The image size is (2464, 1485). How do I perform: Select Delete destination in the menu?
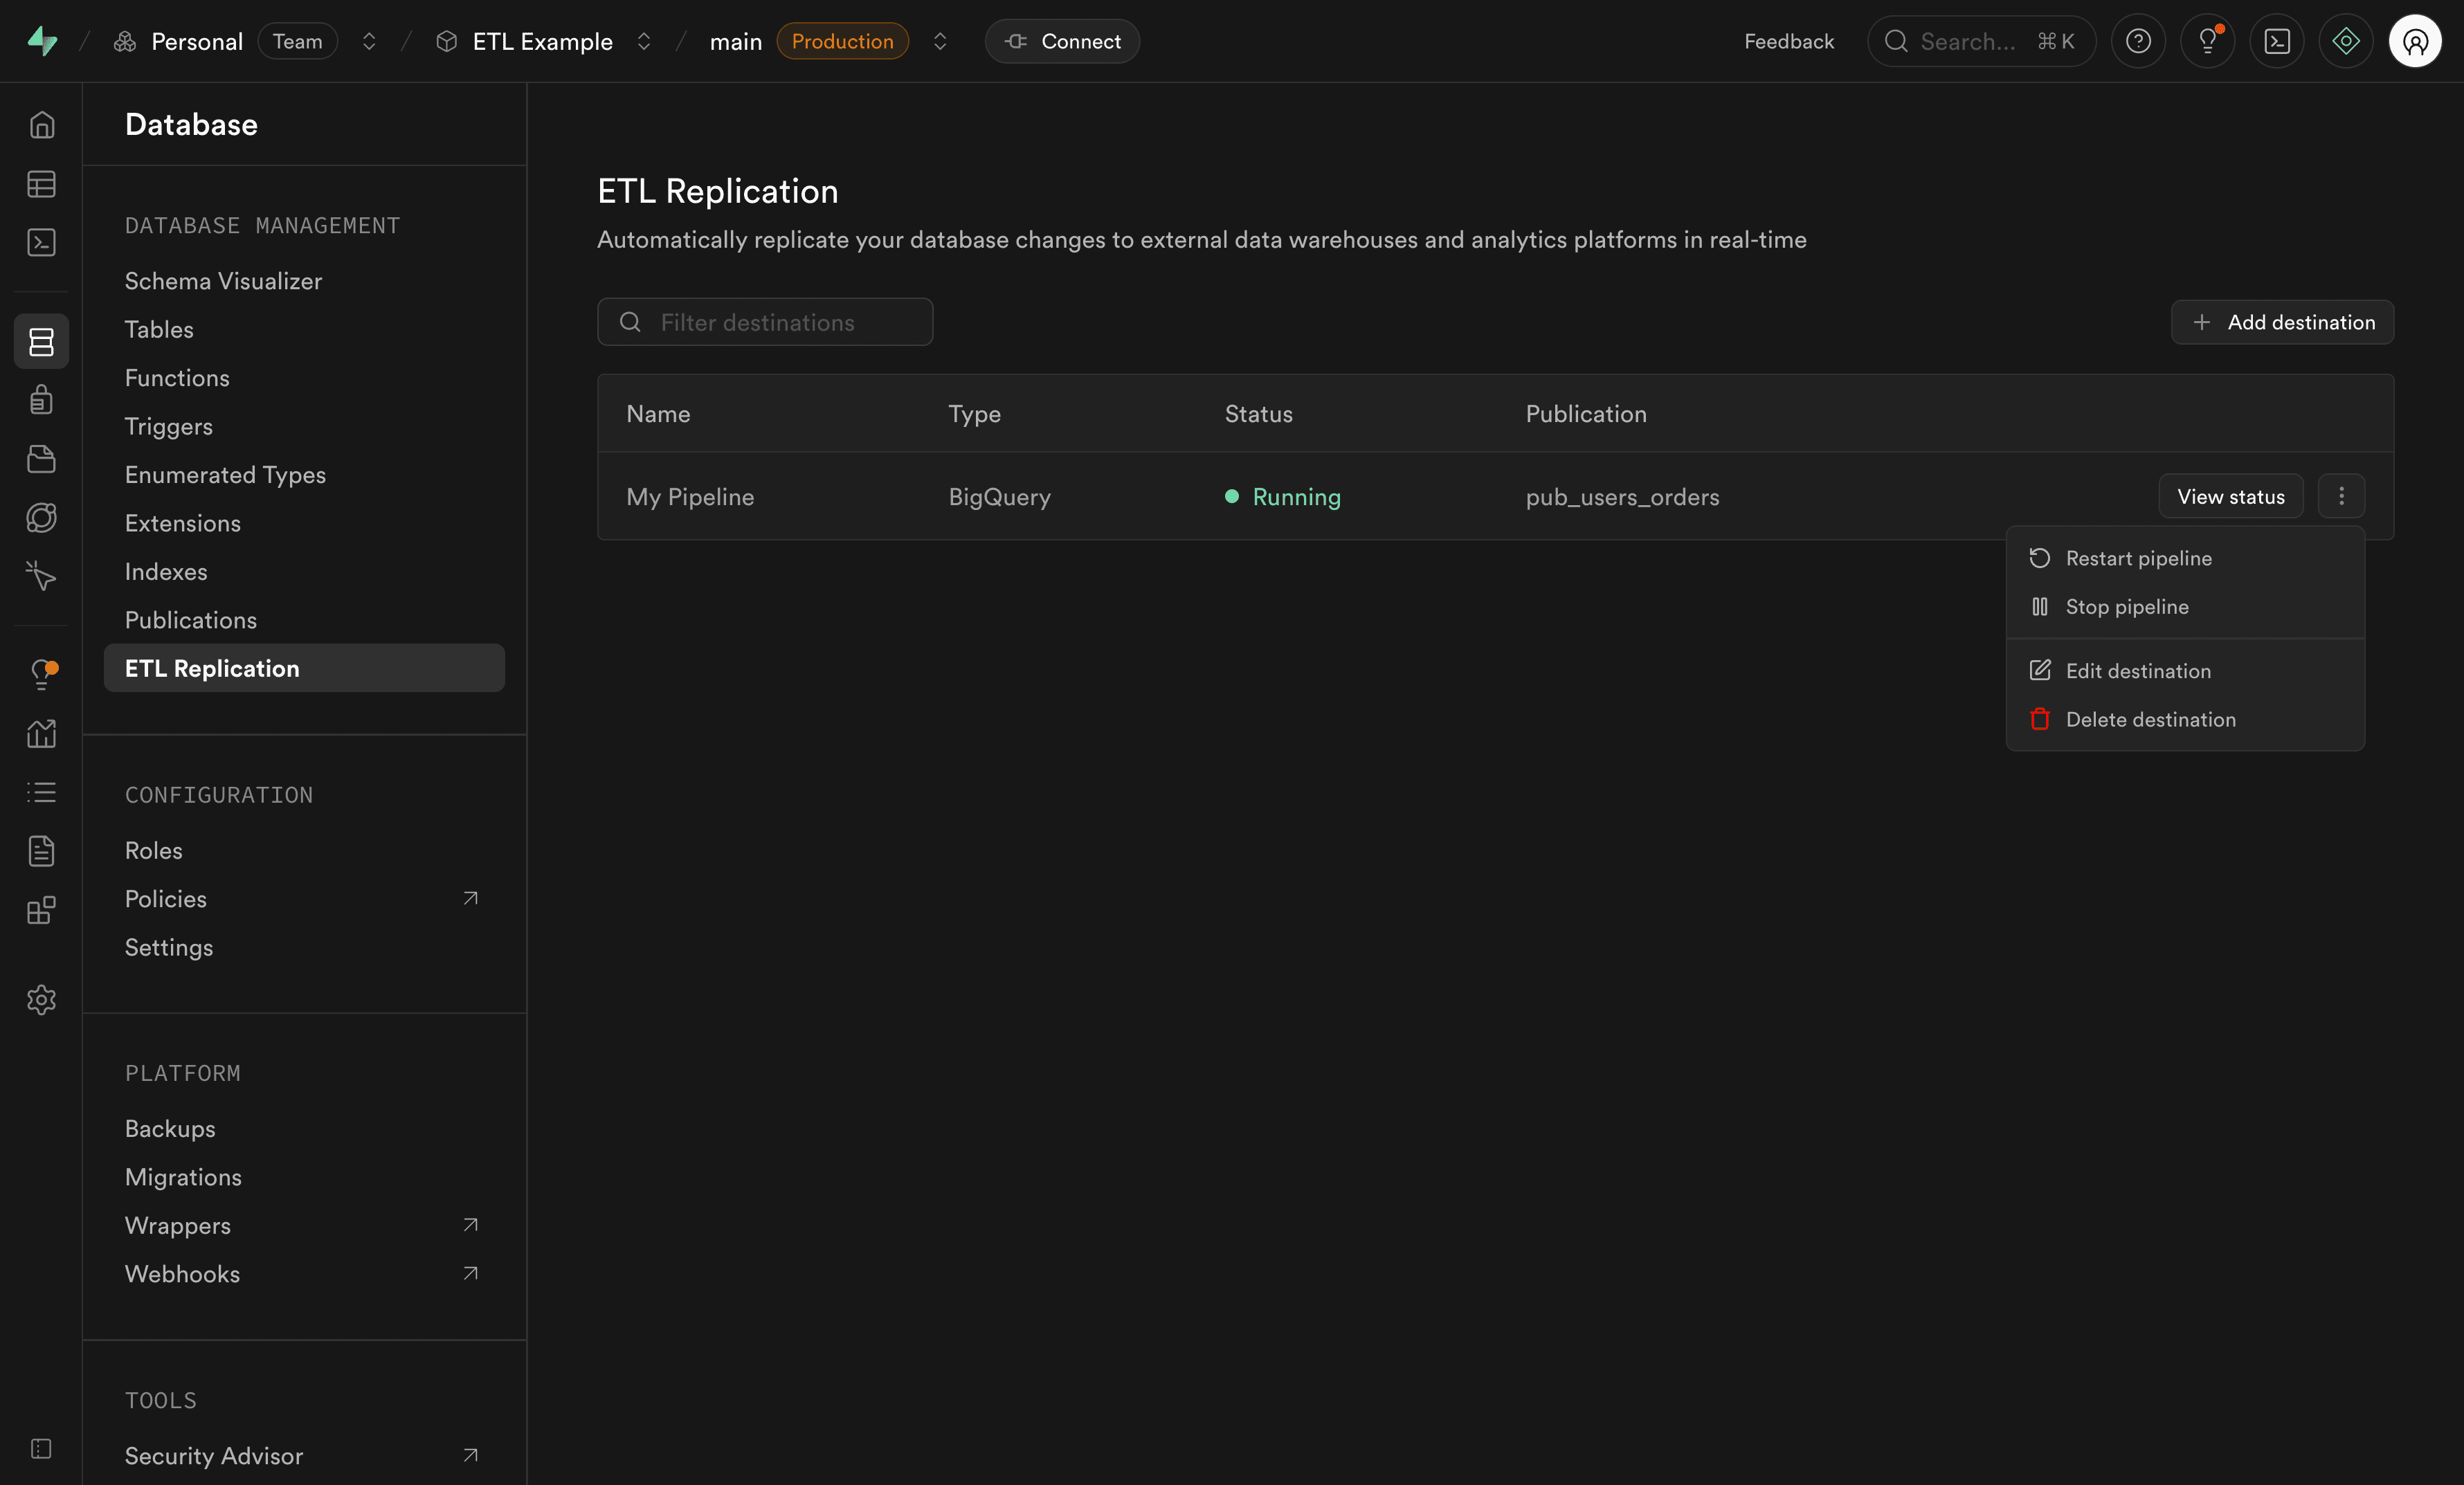coord(2151,719)
